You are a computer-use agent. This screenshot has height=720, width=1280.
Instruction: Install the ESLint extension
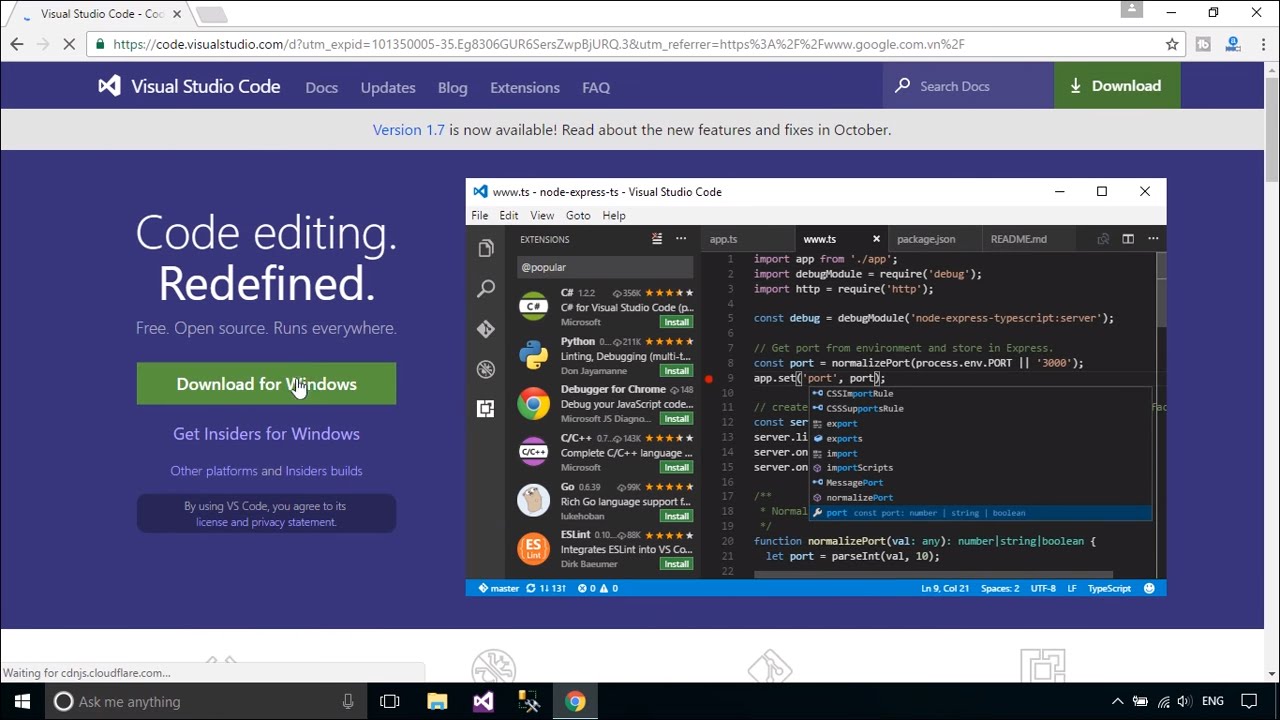677,564
